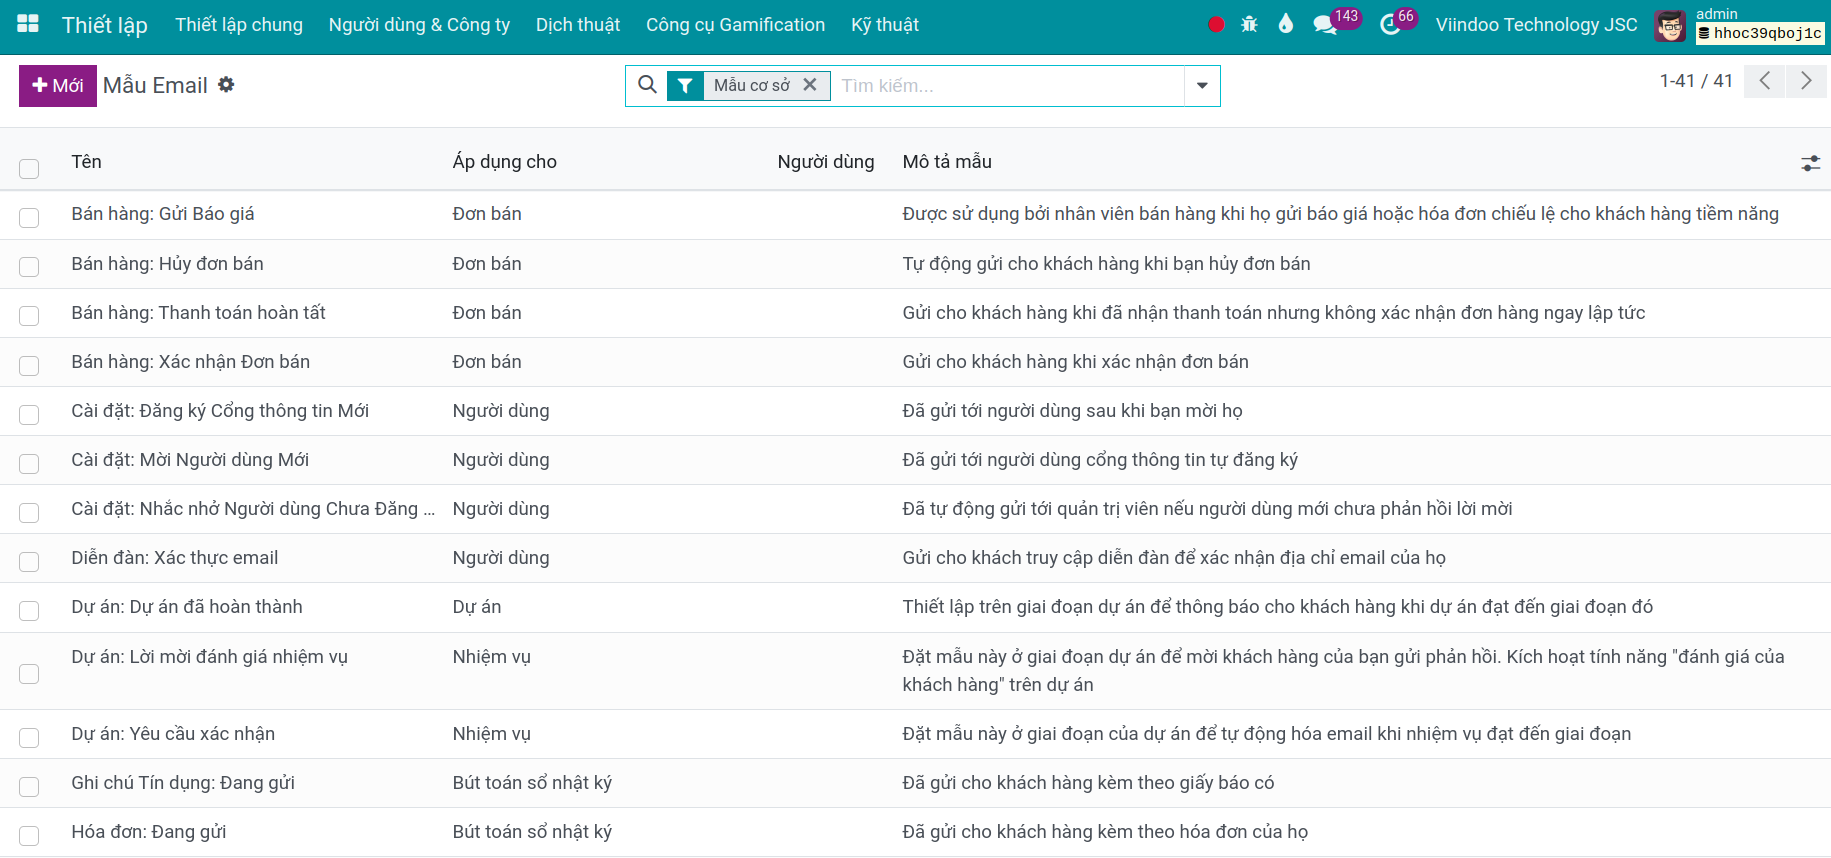This screenshot has width=1831, height=858.
Task: Open the gear actions menu beside Mẫu Email
Action: [226, 85]
